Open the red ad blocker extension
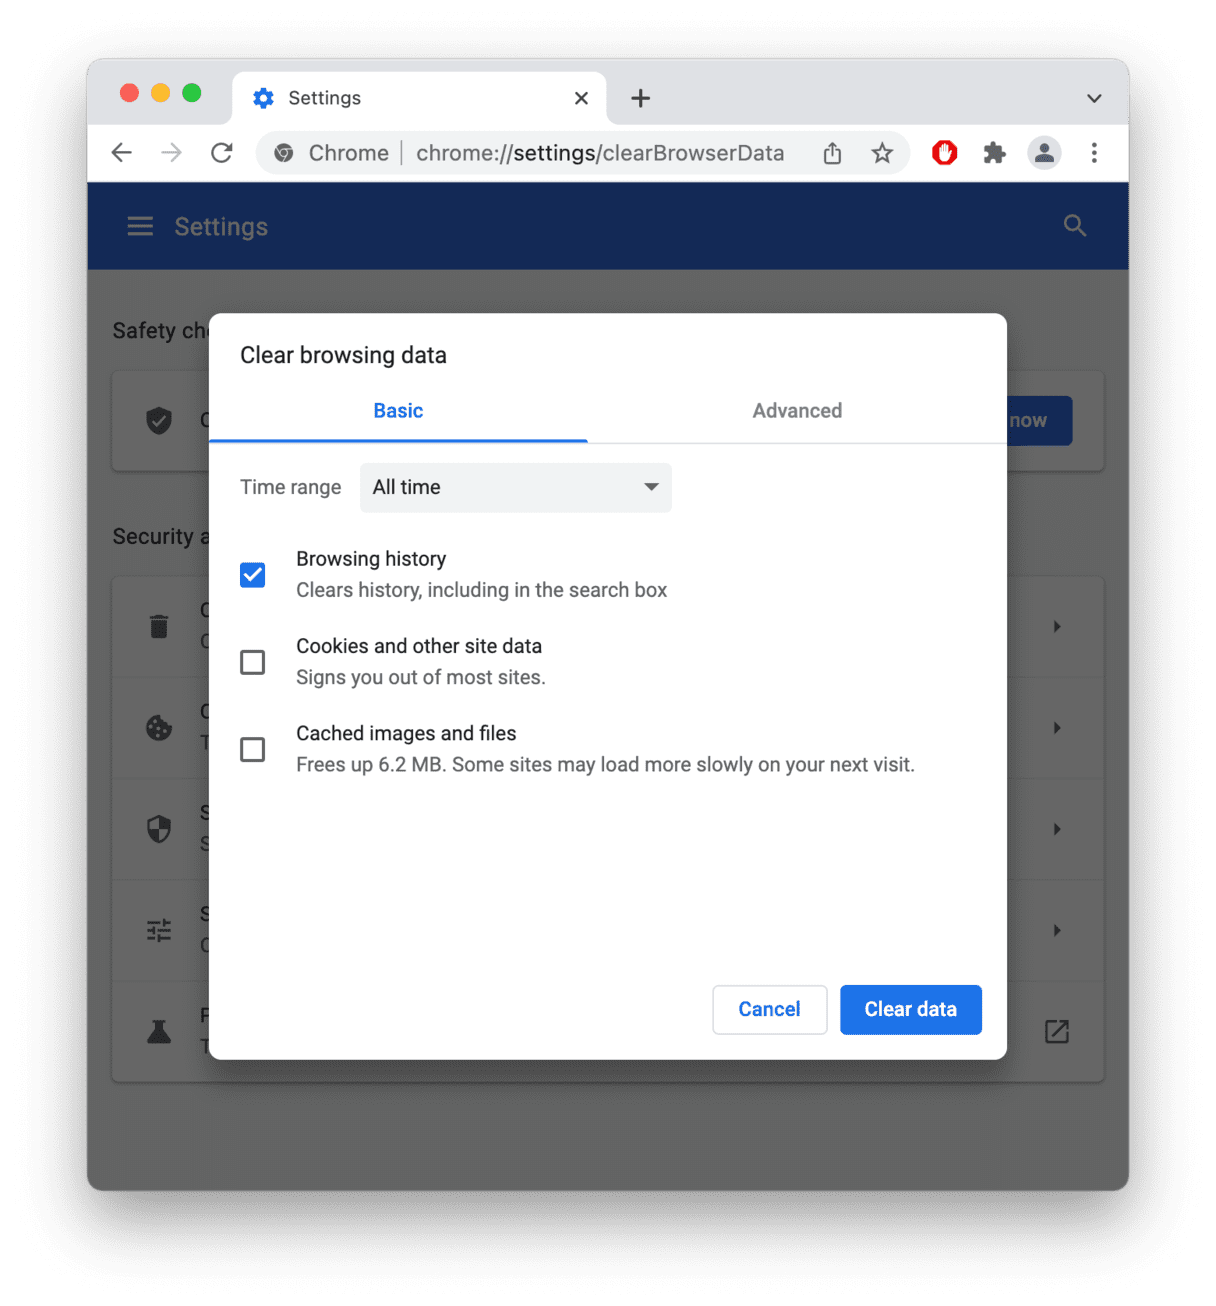The image size is (1216, 1306). click(945, 153)
